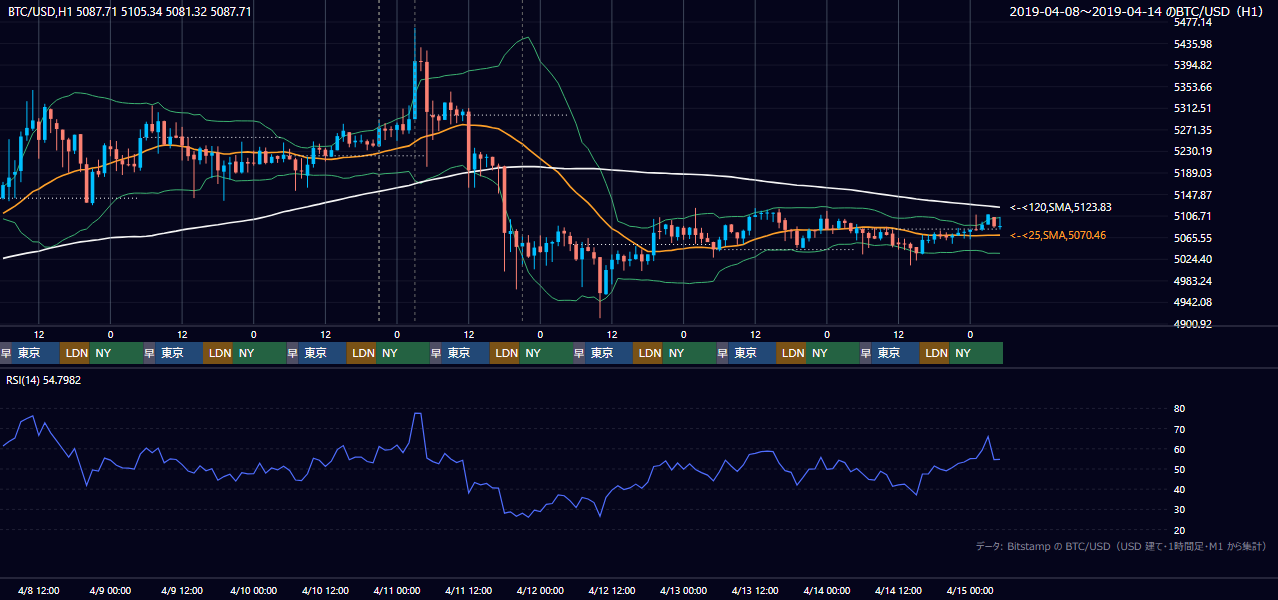Select the 4/12 00:00 time label

541,590
